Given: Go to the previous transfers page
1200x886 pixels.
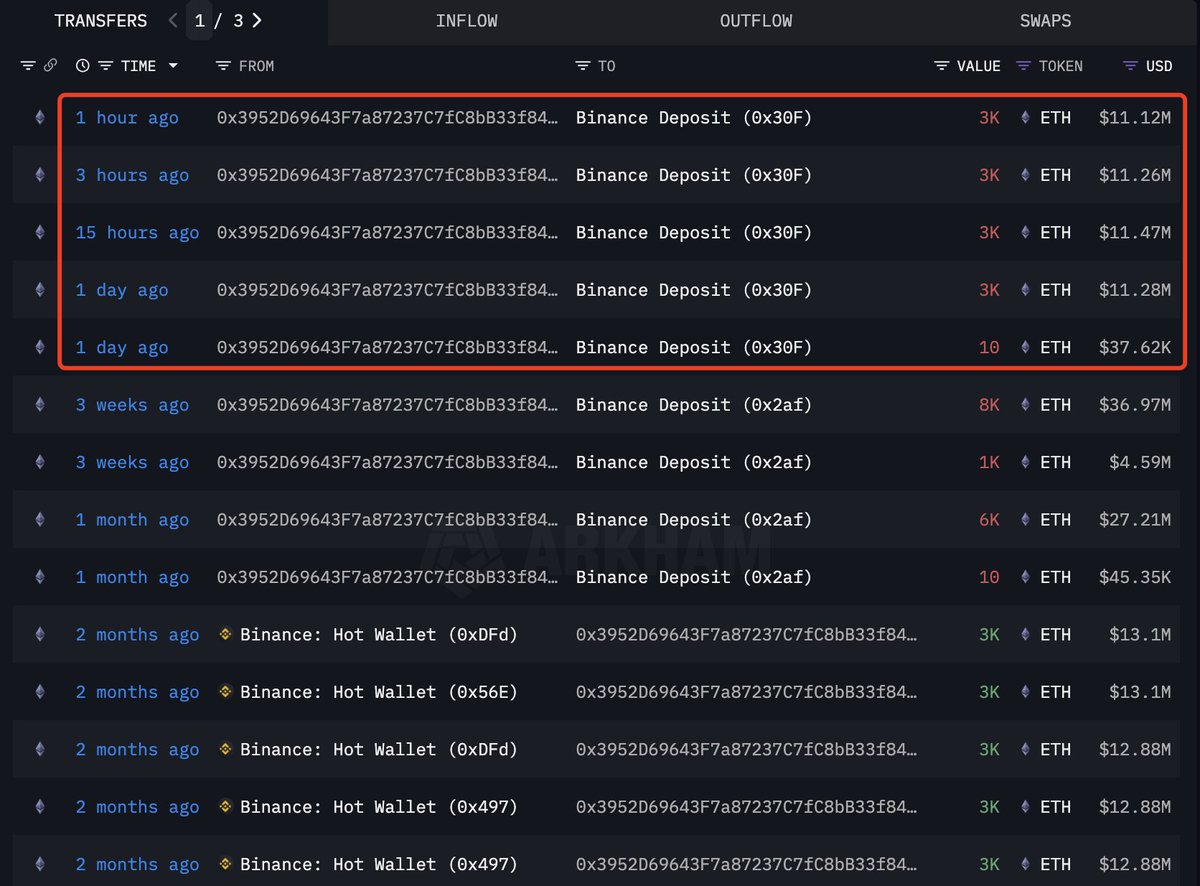Looking at the screenshot, I should pyautogui.click(x=173, y=20).
